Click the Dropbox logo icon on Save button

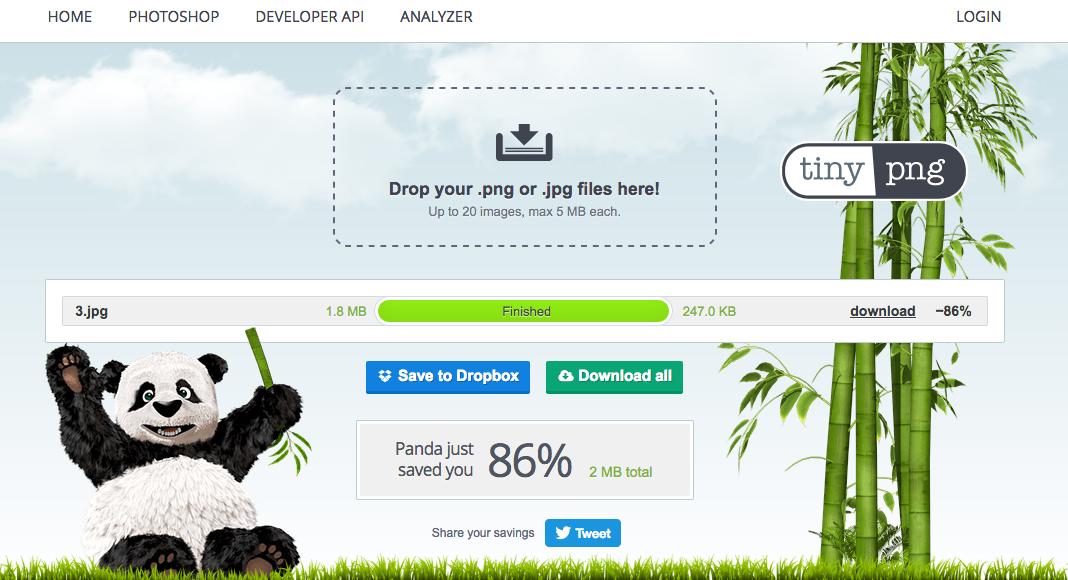click(x=385, y=376)
